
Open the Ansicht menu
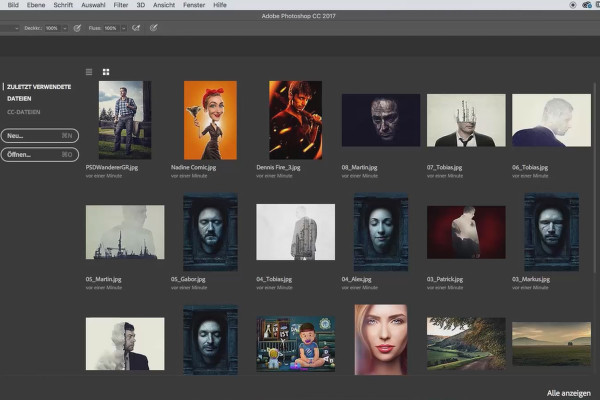click(164, 5)
